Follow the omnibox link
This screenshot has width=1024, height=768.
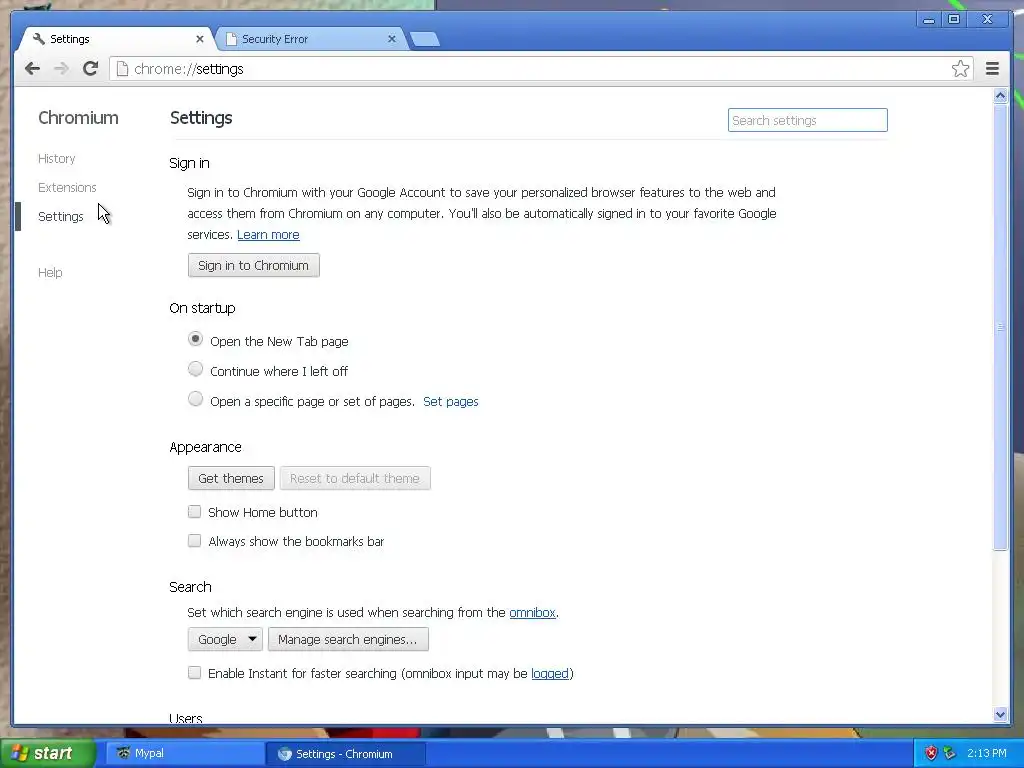click(x=532, y=613)
